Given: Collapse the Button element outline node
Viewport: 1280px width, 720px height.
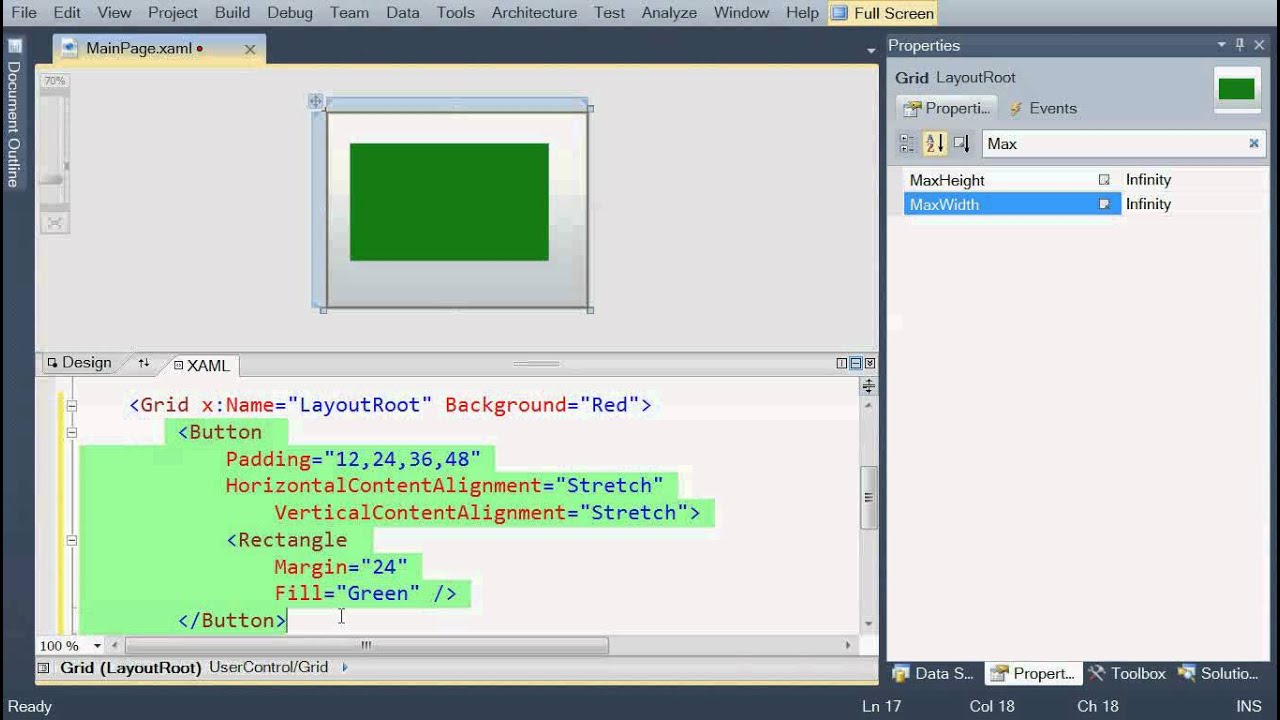Looking at the screenshot, I should (x=71, y=432).
